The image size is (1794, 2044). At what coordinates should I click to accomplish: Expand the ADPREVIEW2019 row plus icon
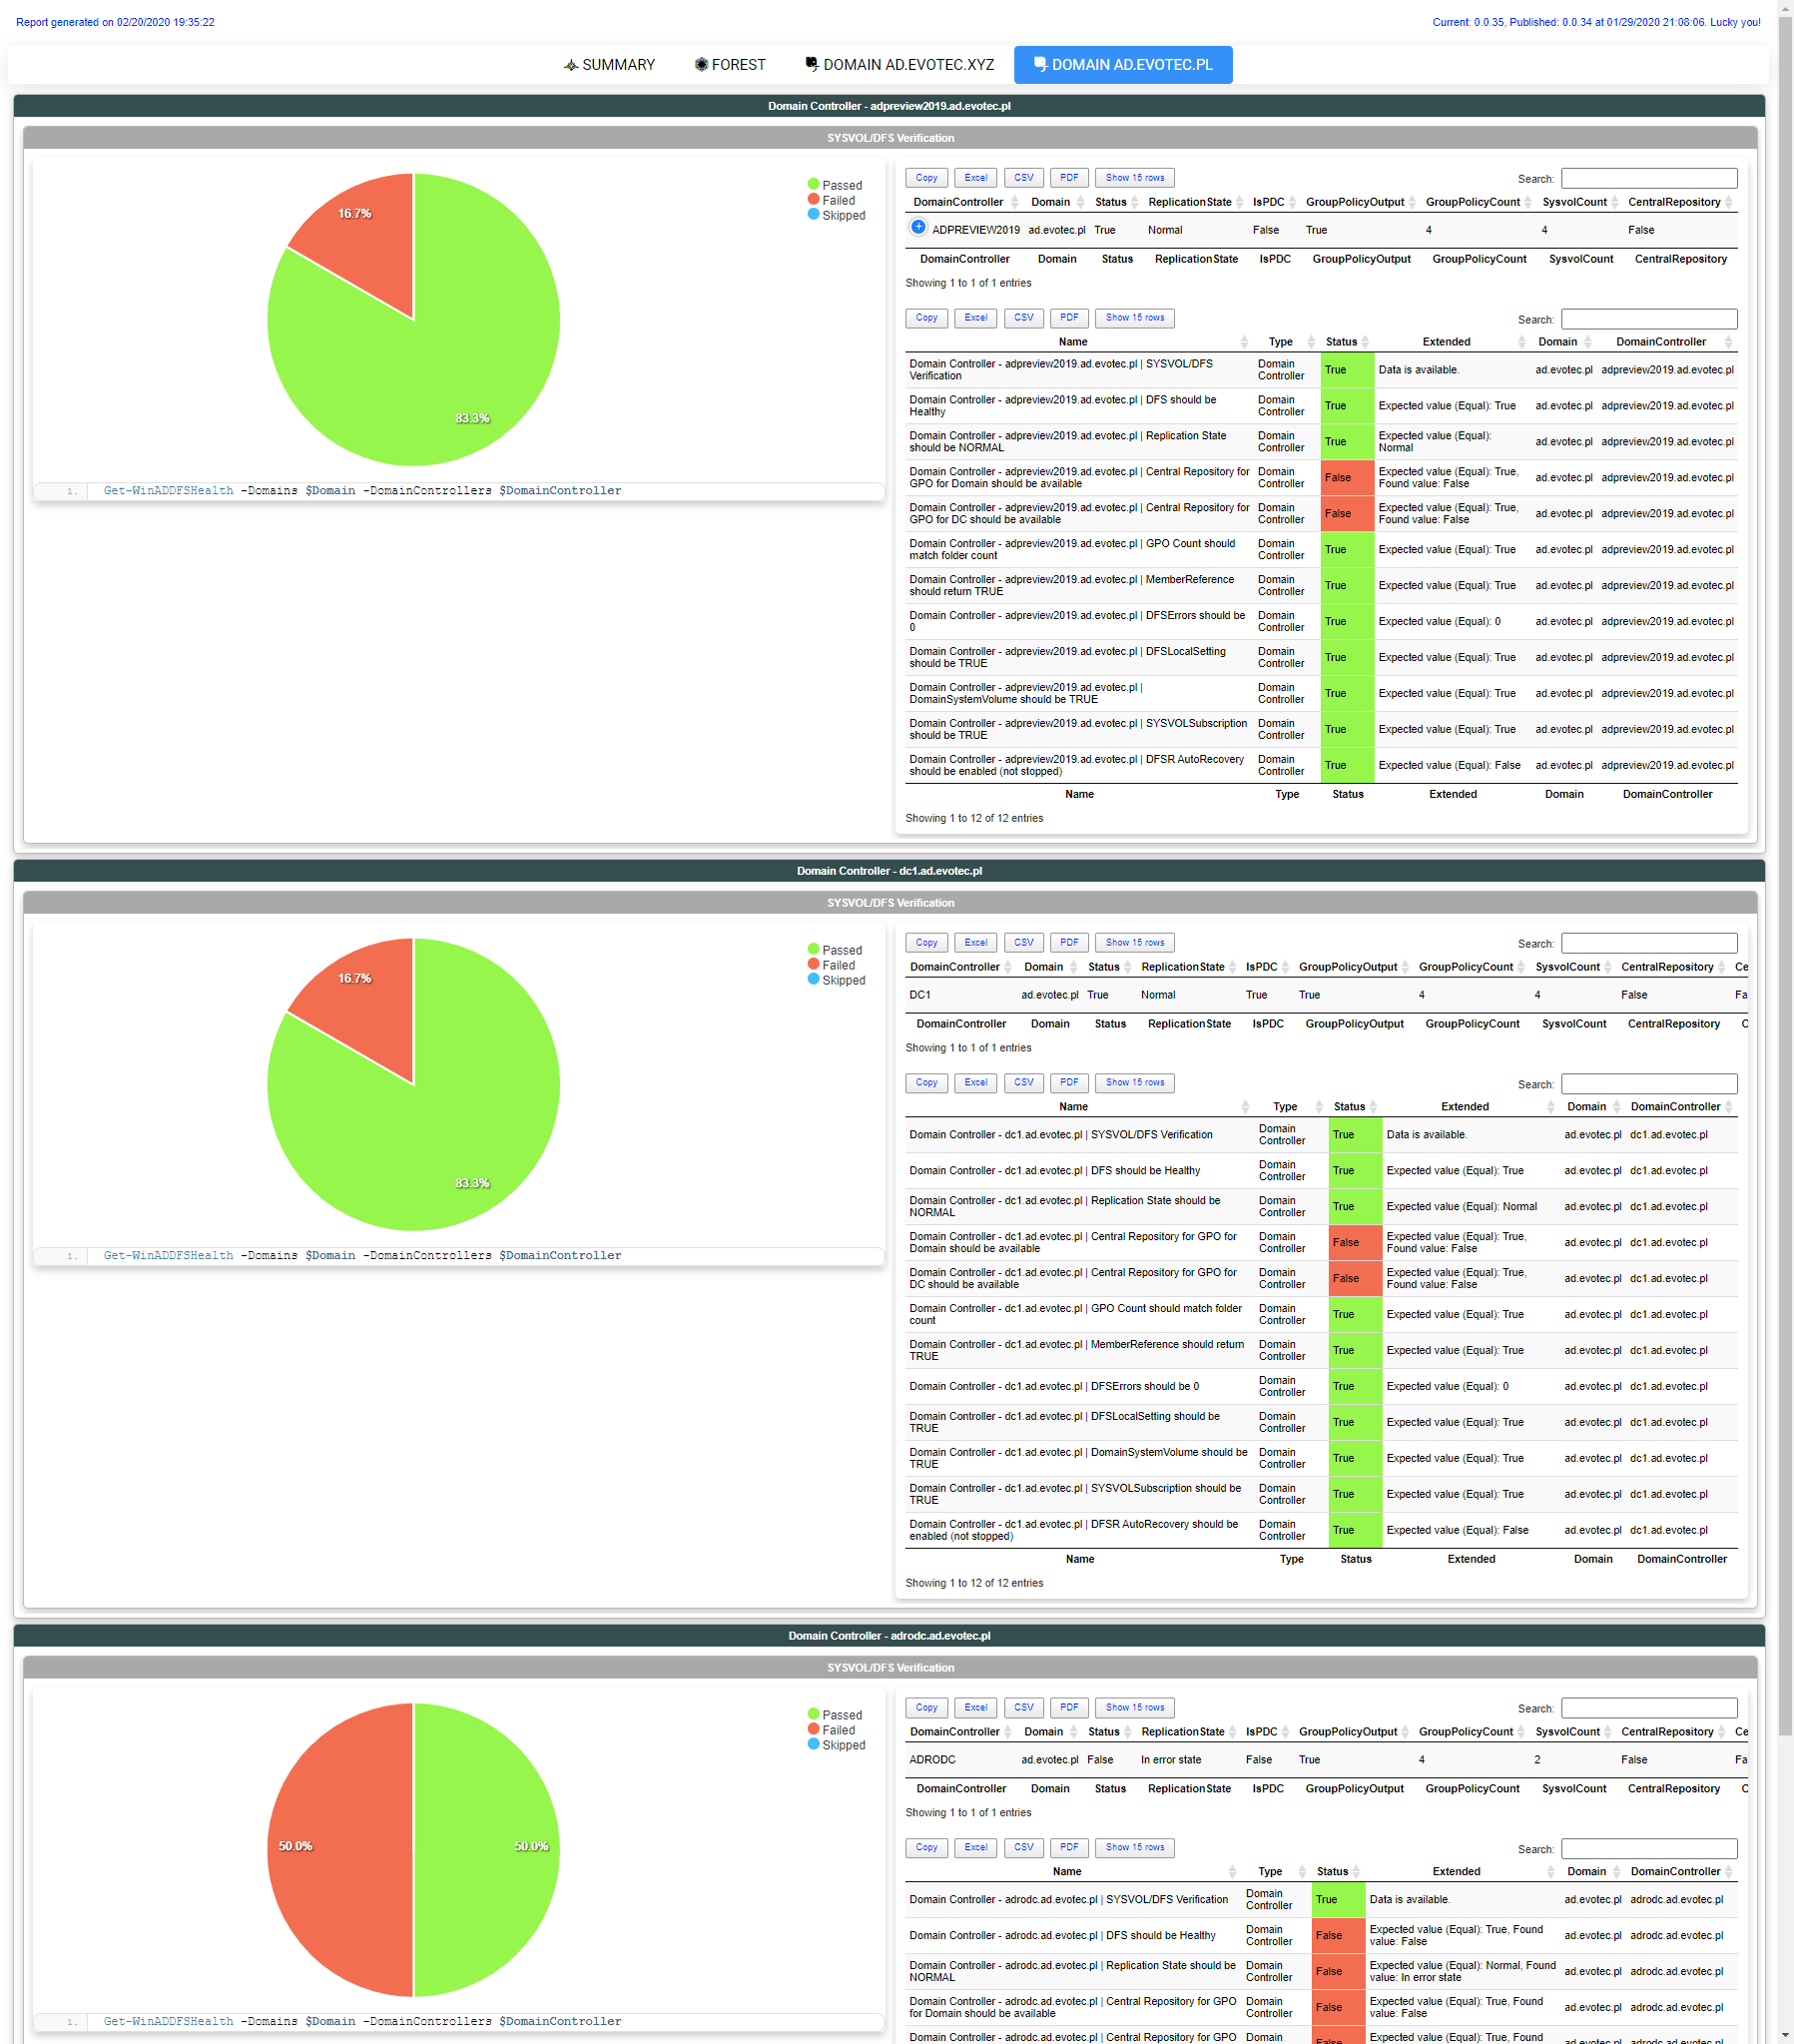pyautogui.click(x=918, y=228)
